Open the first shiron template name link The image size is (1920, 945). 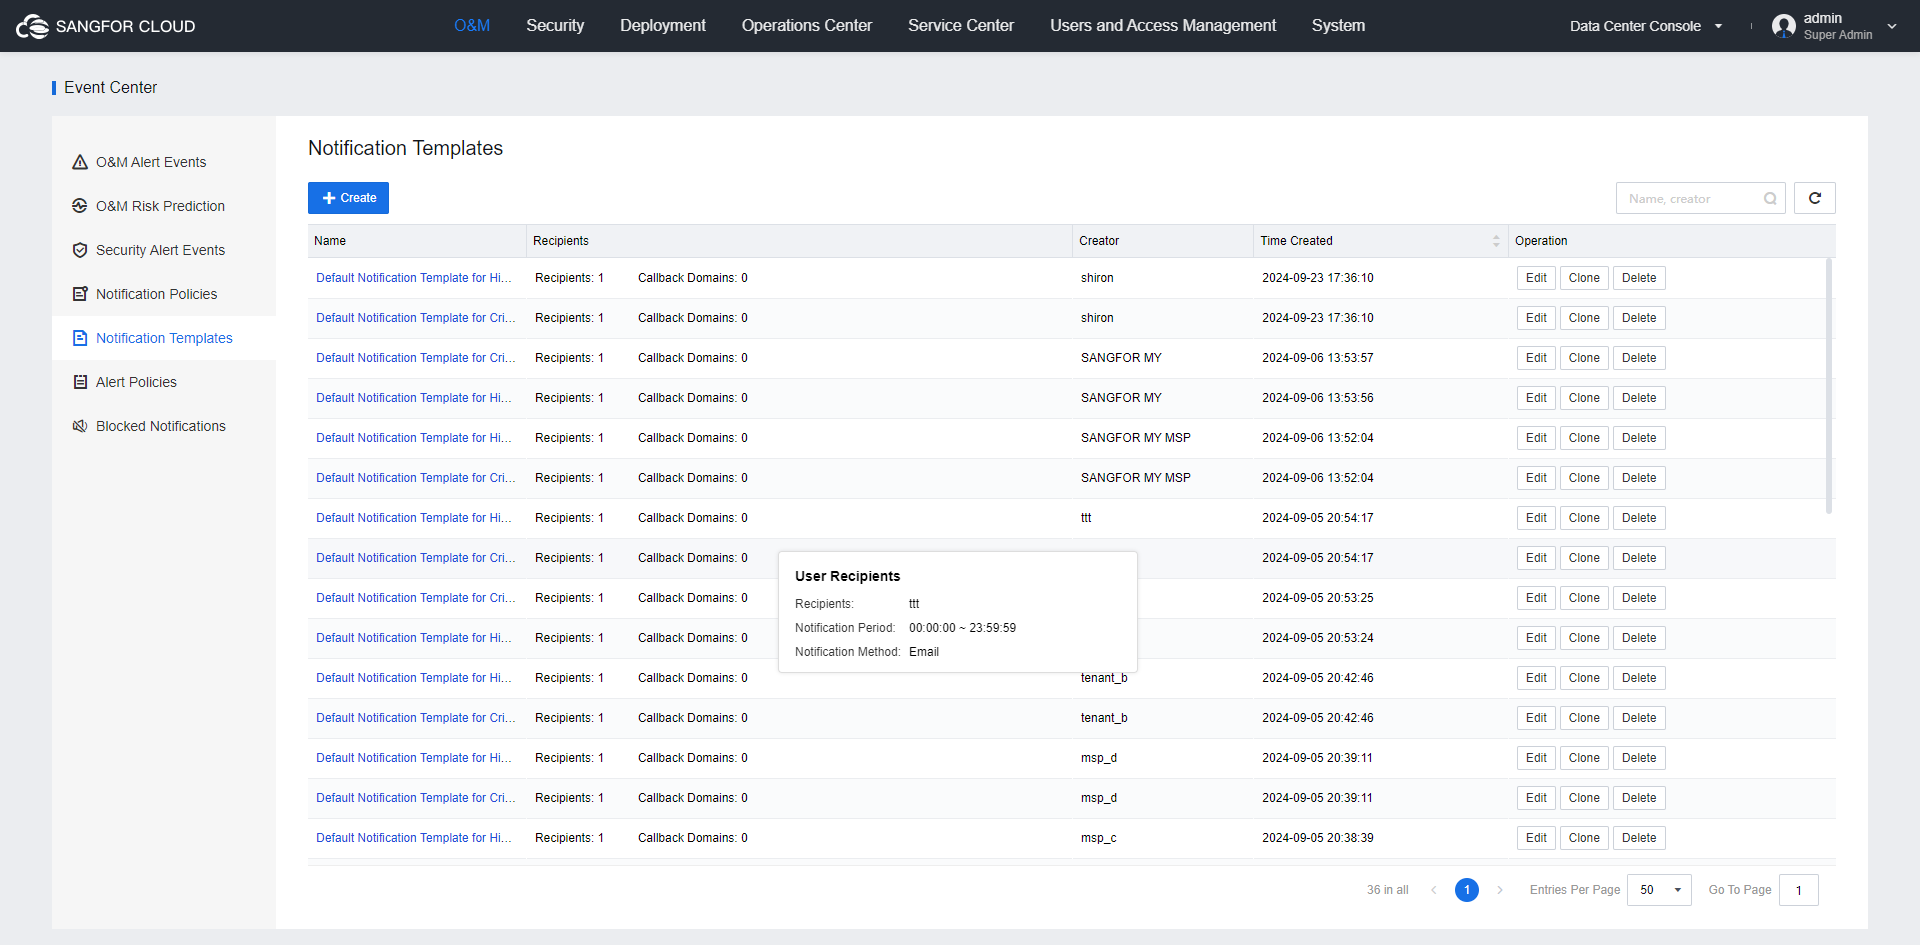pyautogui.click(x=414, y=278)
